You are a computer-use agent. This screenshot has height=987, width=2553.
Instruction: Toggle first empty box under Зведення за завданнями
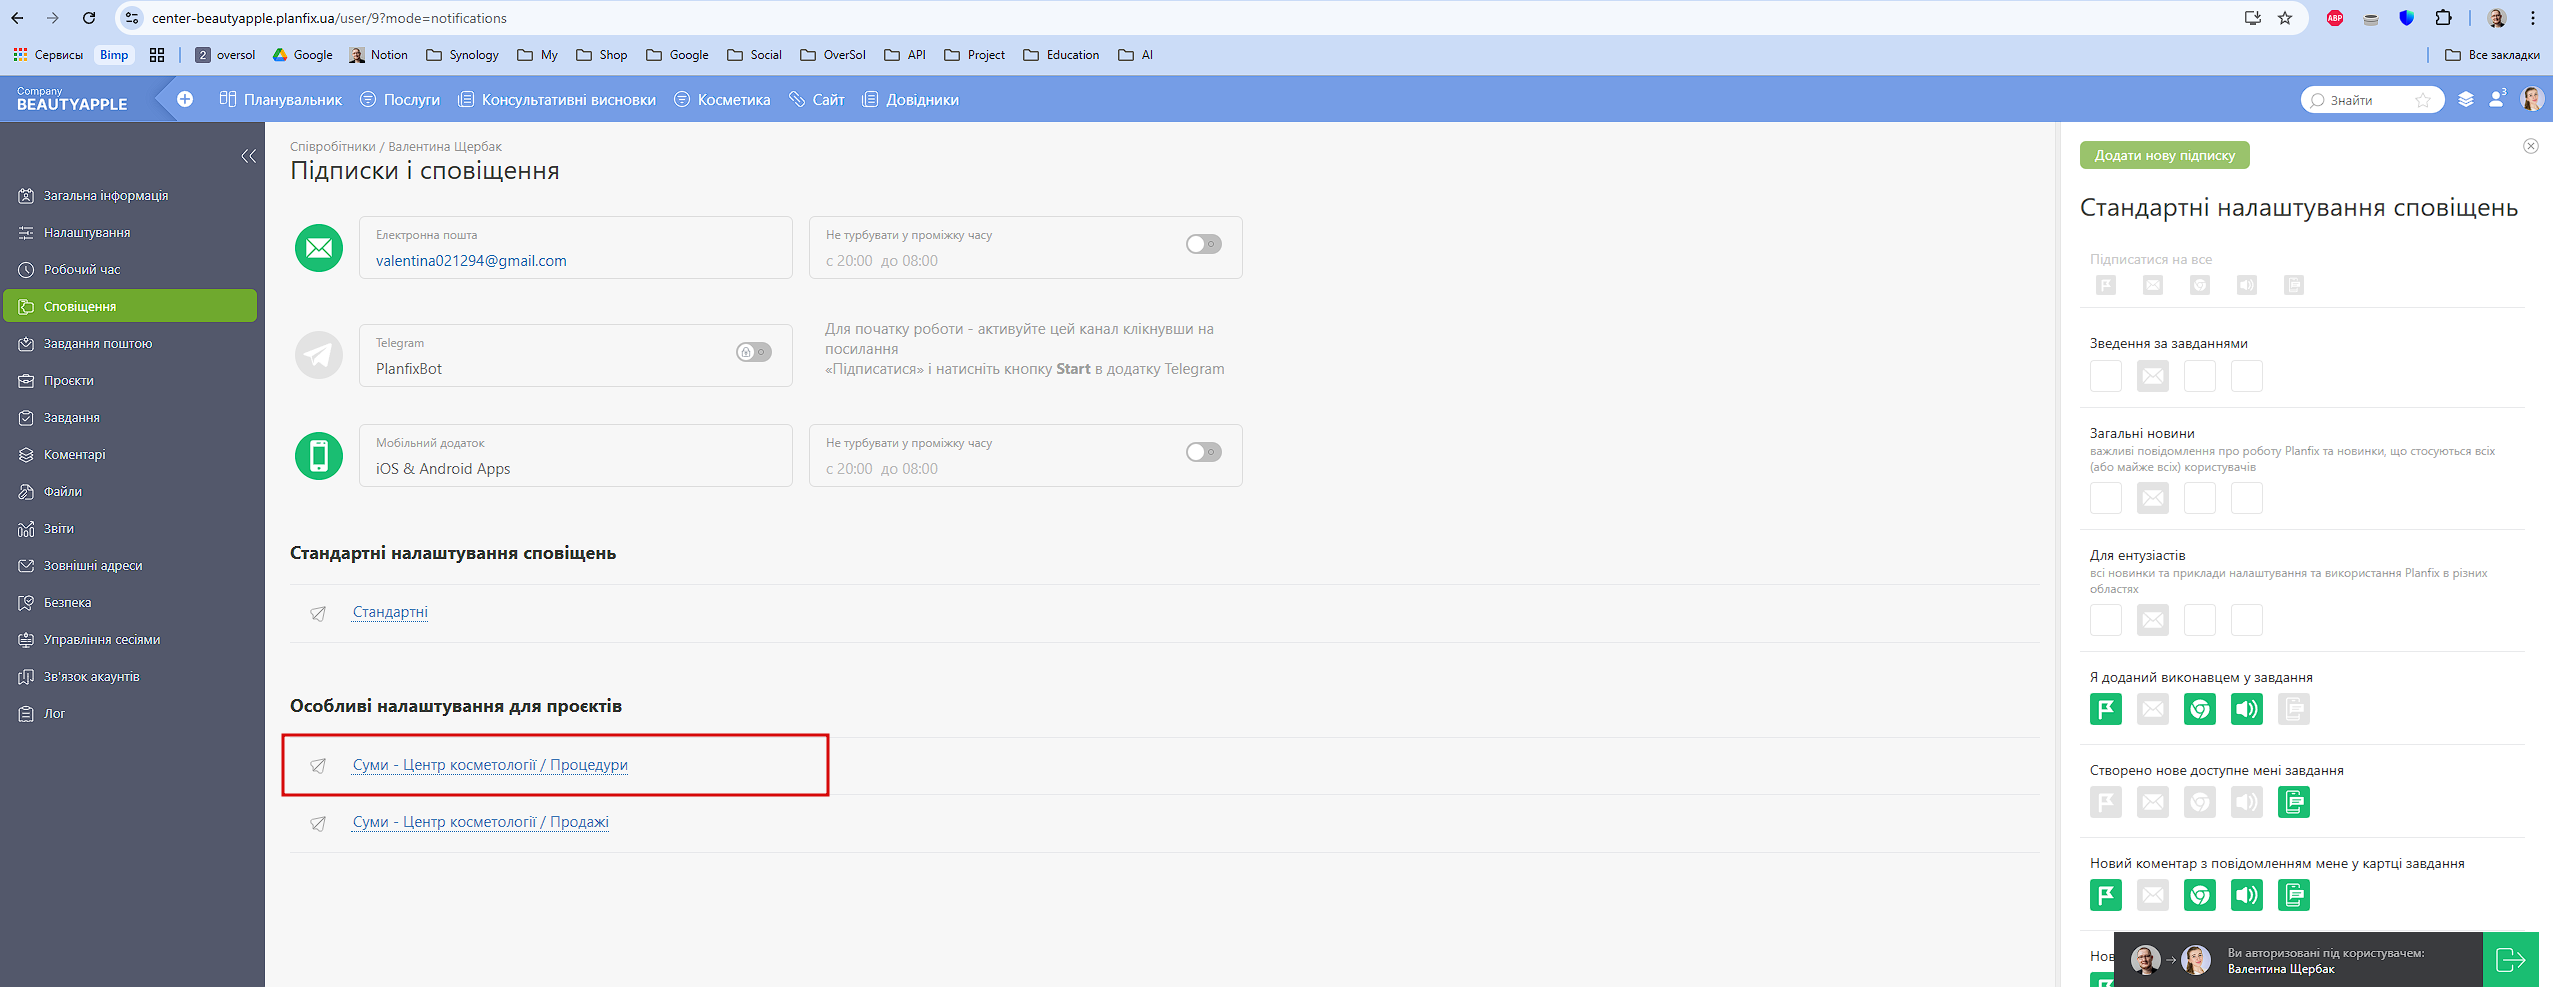pyautogui.click(x=2106, y=376)
